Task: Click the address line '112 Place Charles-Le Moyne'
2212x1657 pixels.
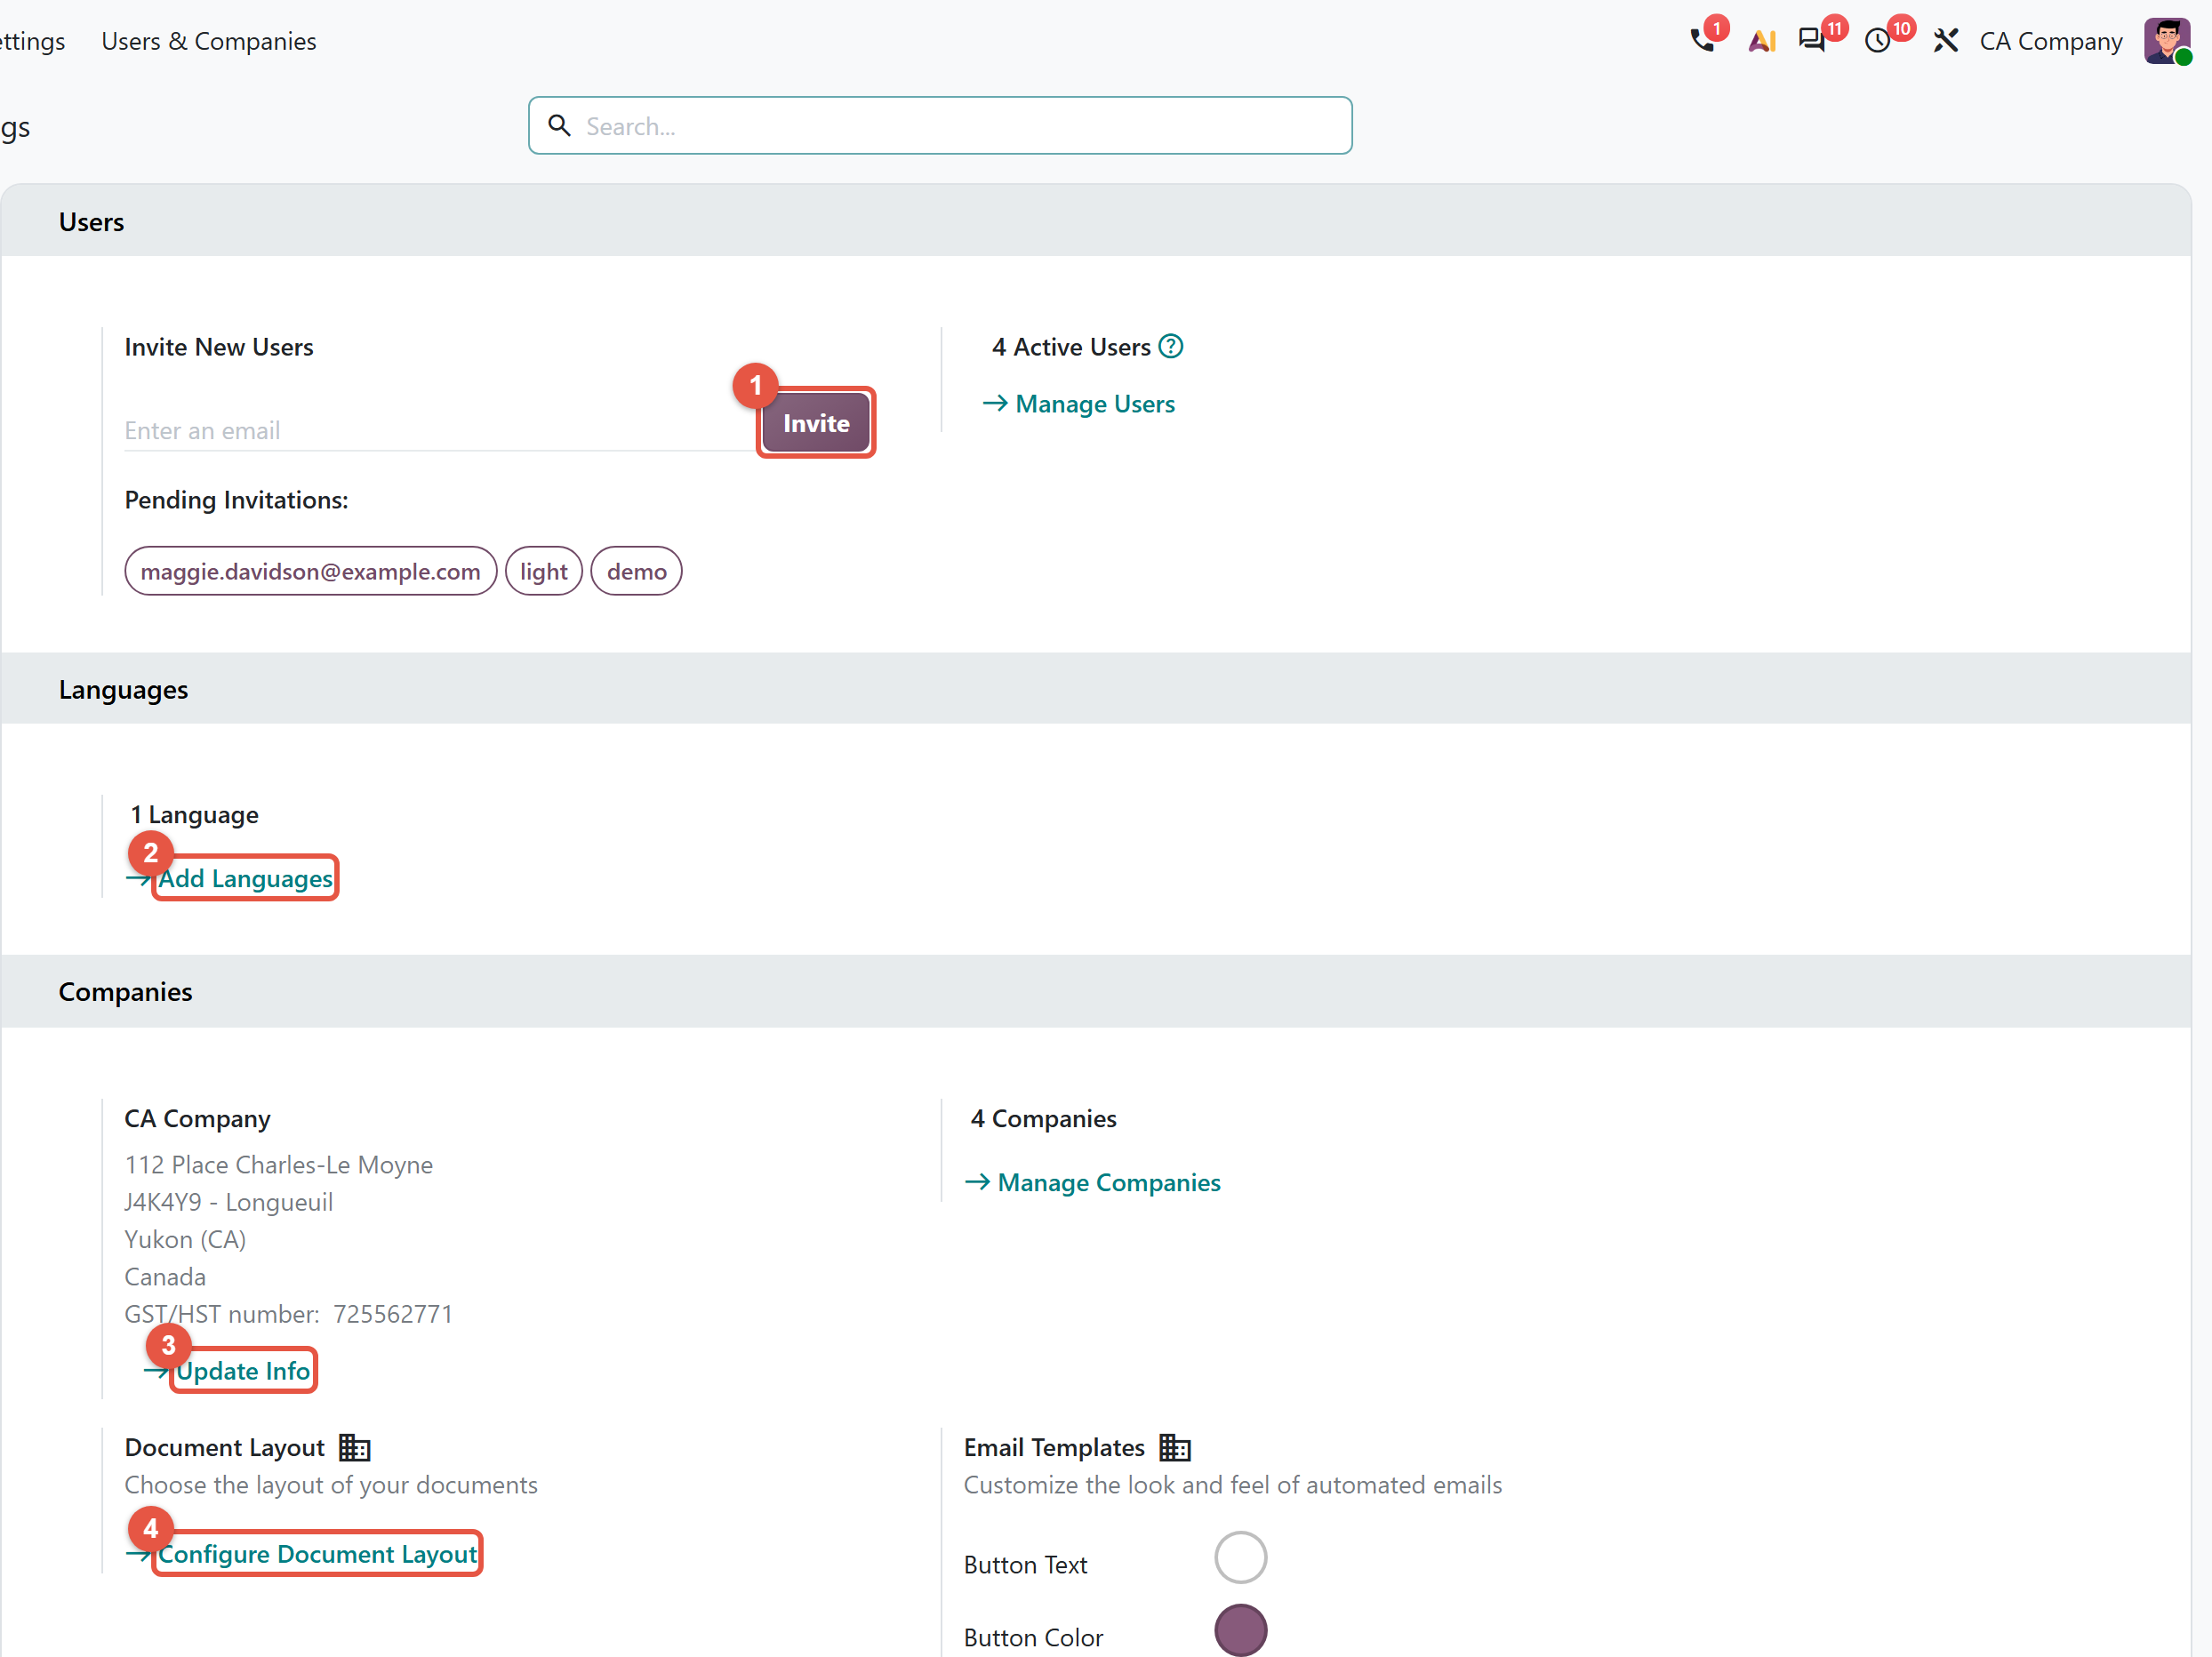Action: coord(278,1164)
